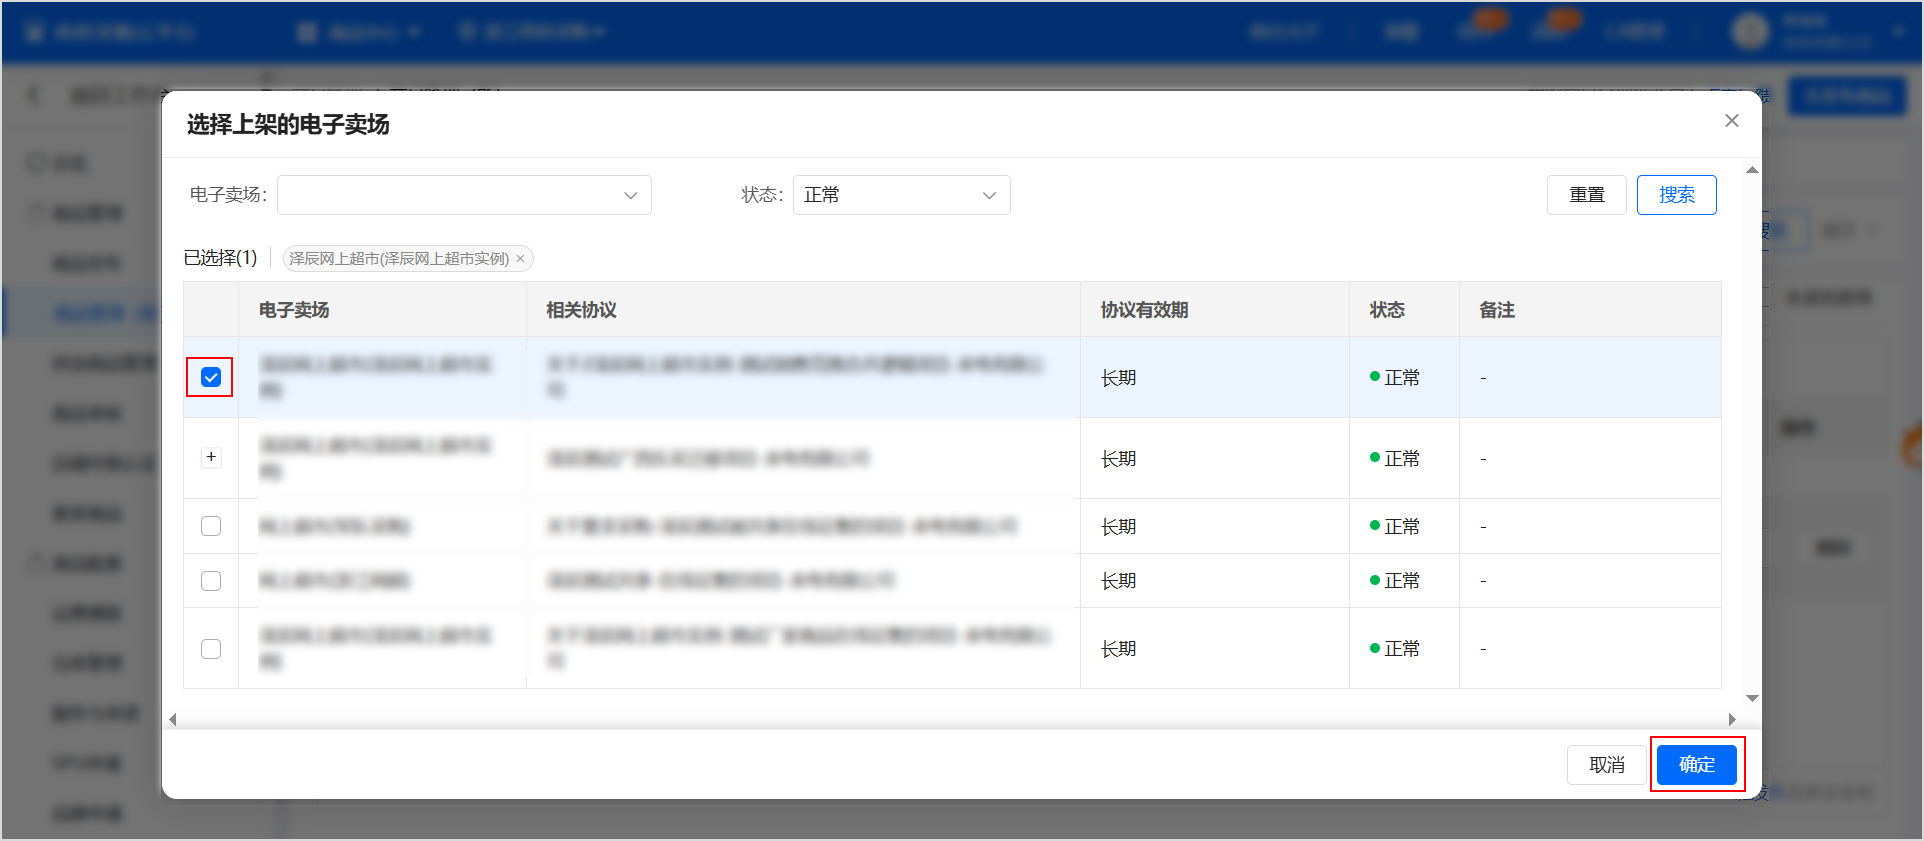Click the dialog's scroll up arrow

[x=1752, y=170]
